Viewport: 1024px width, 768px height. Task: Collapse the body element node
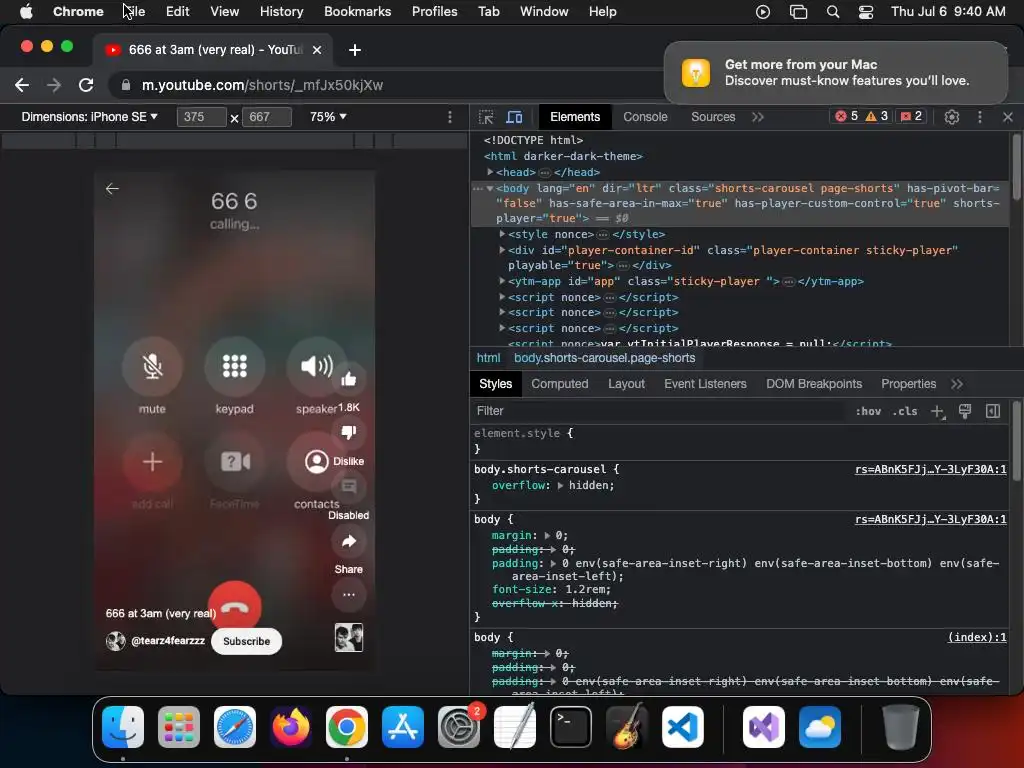coord(490,189)
